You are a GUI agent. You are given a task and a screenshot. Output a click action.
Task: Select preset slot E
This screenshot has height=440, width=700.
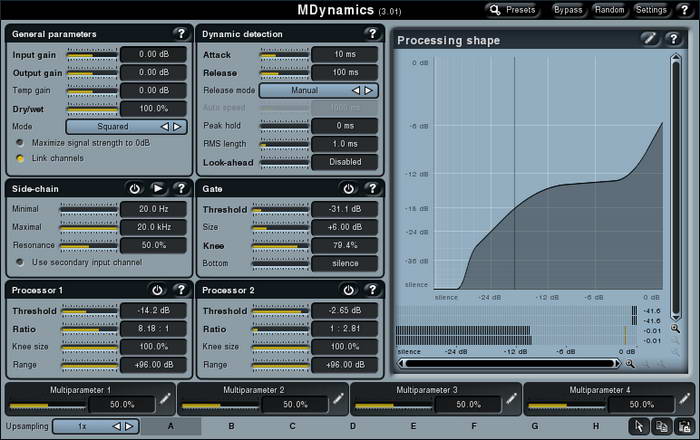pos(413,426)
